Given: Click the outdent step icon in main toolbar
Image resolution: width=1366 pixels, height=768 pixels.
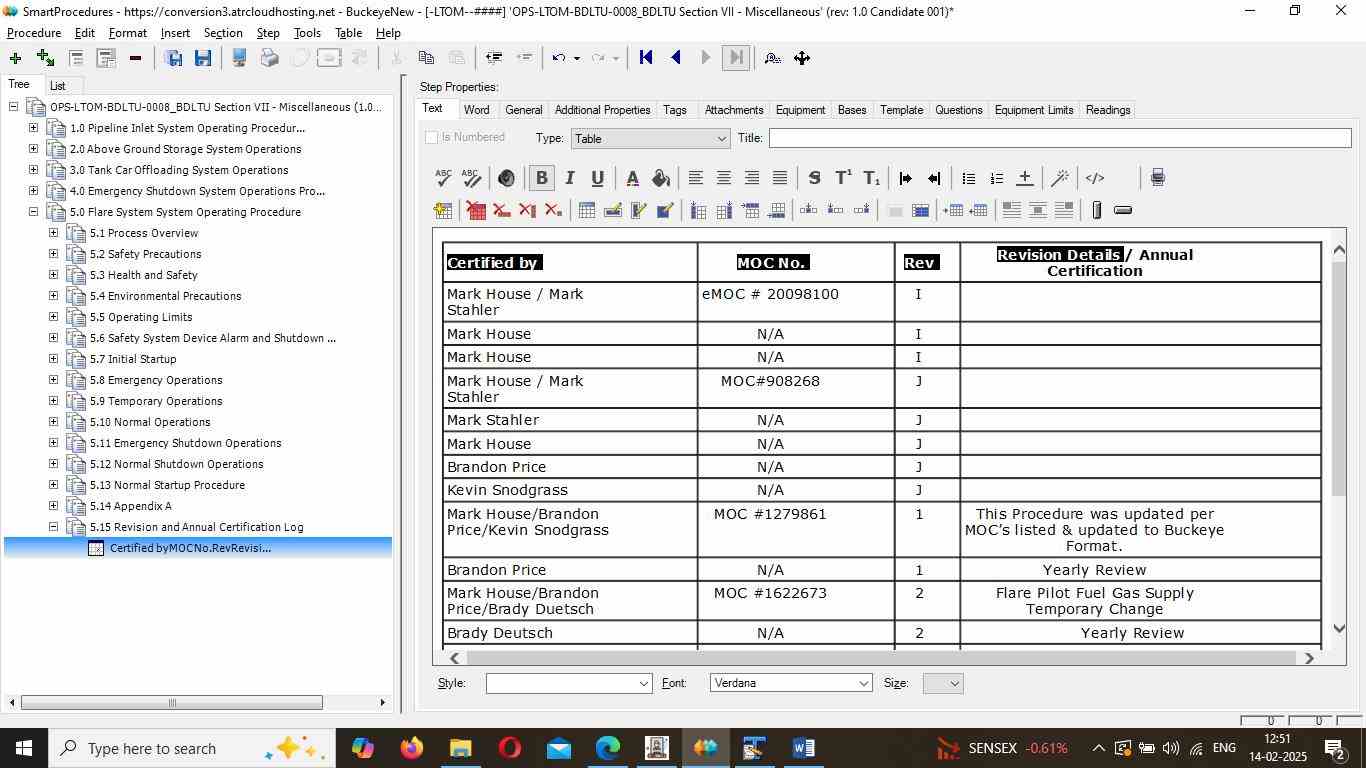Looking at the screenshot, I should (493, 58).
